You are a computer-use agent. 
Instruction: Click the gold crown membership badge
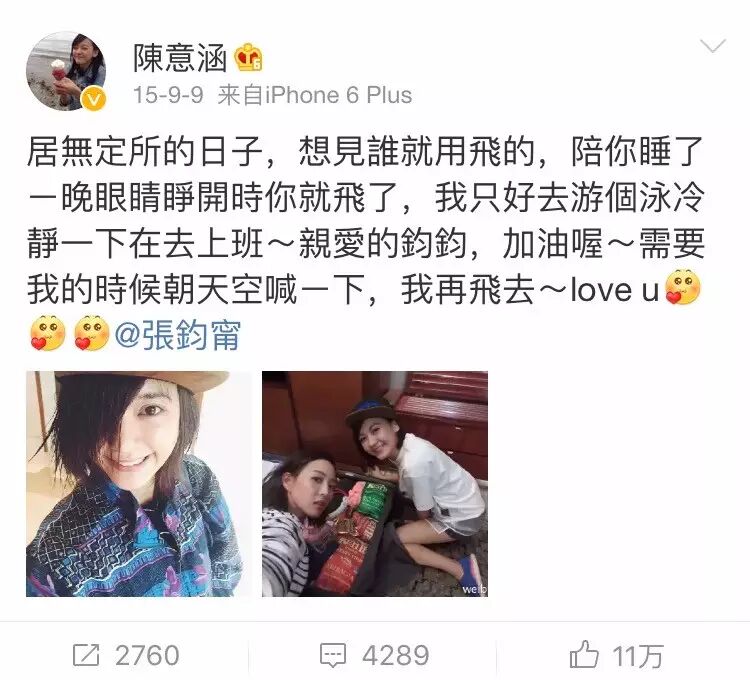click(248, 57)
